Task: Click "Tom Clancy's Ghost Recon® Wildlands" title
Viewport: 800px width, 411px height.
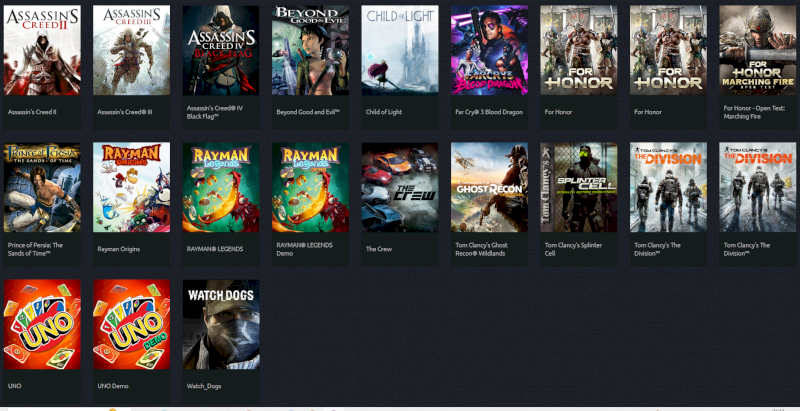Action: point(481,249)
